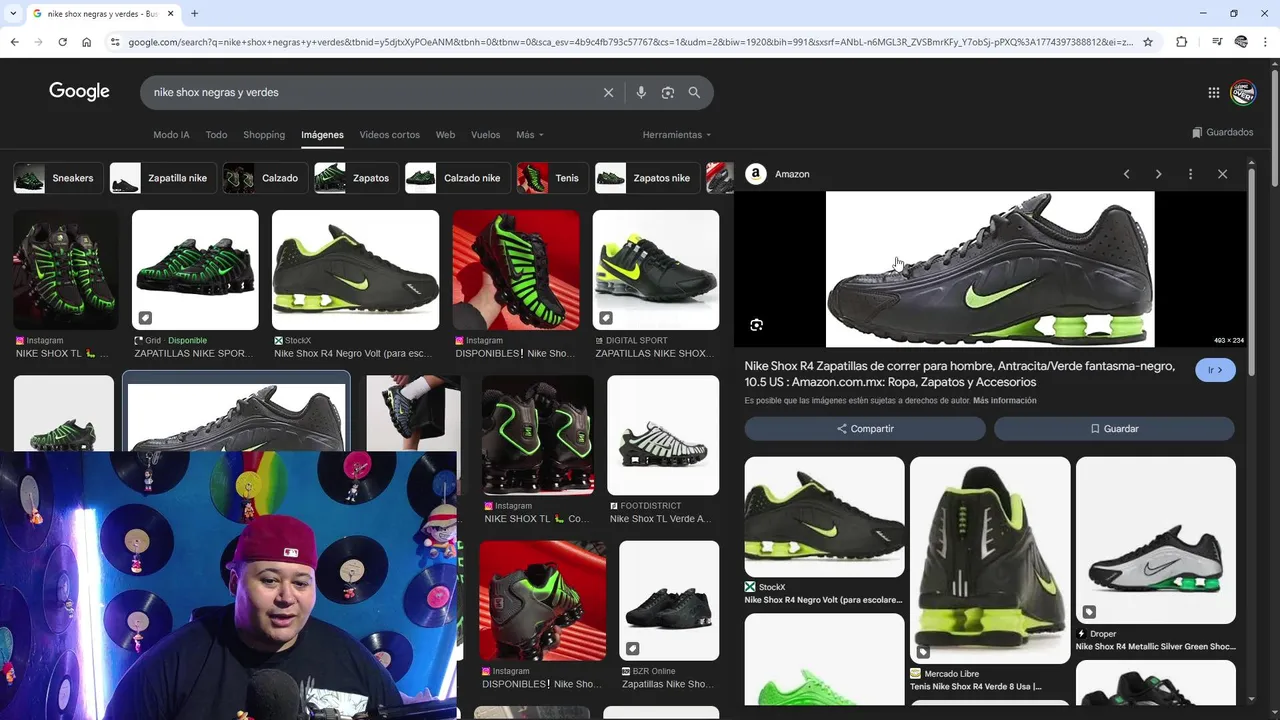Open Guardados saved items

pos(1222,132)
